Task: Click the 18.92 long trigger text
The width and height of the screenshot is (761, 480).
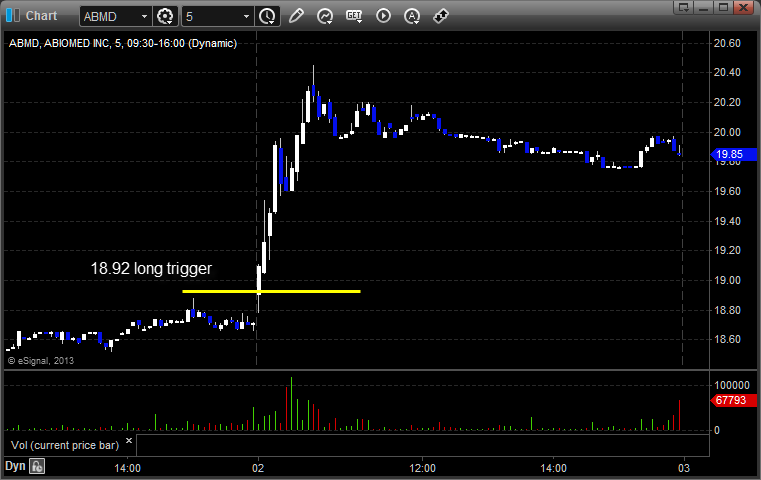Action: point(151,268)
